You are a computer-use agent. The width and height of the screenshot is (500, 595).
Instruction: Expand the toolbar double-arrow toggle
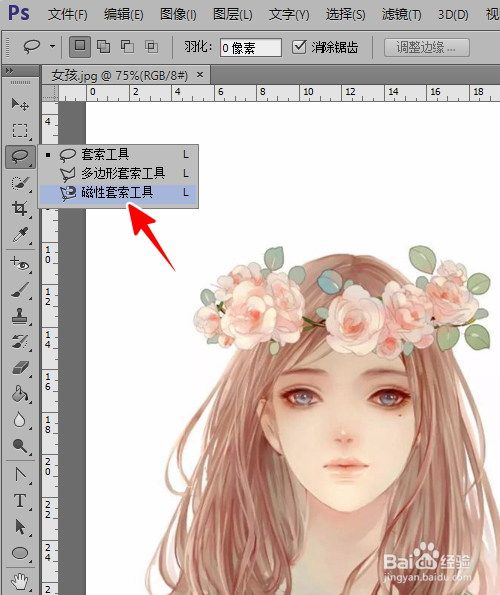point(9,71)
